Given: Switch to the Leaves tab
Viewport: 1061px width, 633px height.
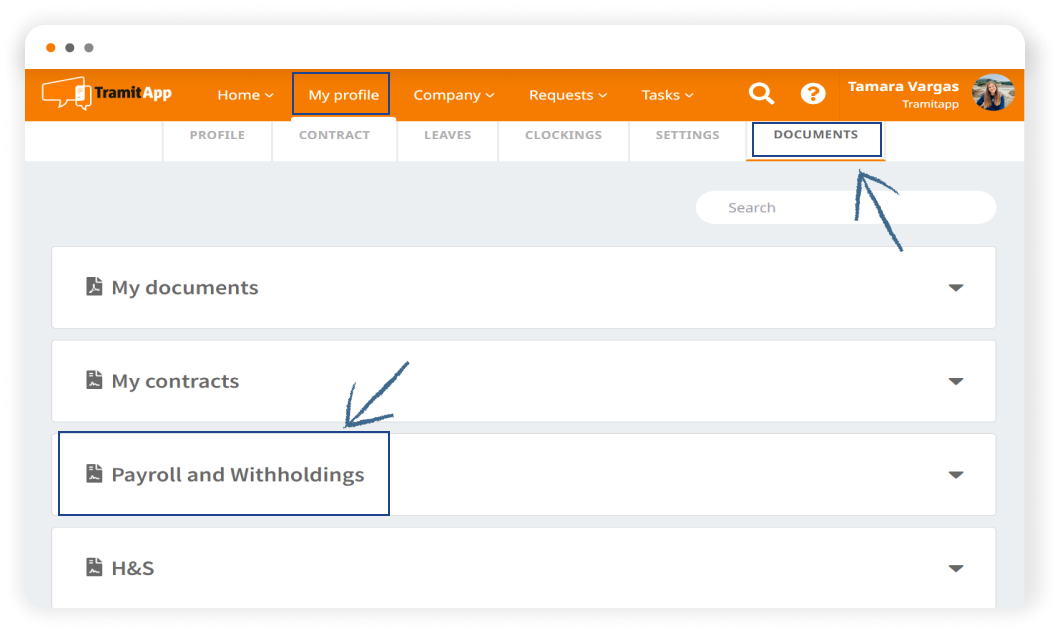Looking at the screenshot, I should (447, 135).
